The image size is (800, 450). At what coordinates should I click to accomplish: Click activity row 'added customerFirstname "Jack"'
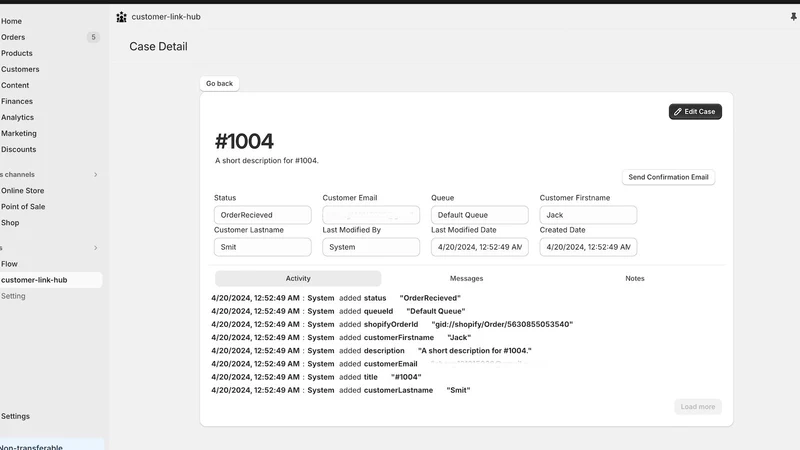(341, 338)
